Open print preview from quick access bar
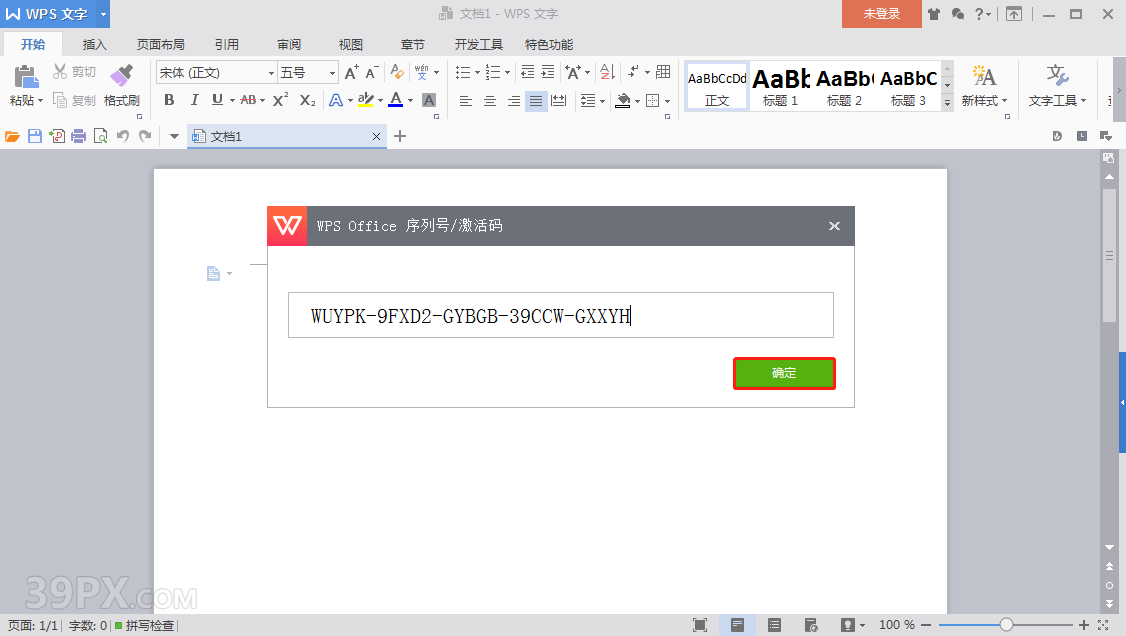Screen dimensions: 1126x636 [x=101, y=136]
